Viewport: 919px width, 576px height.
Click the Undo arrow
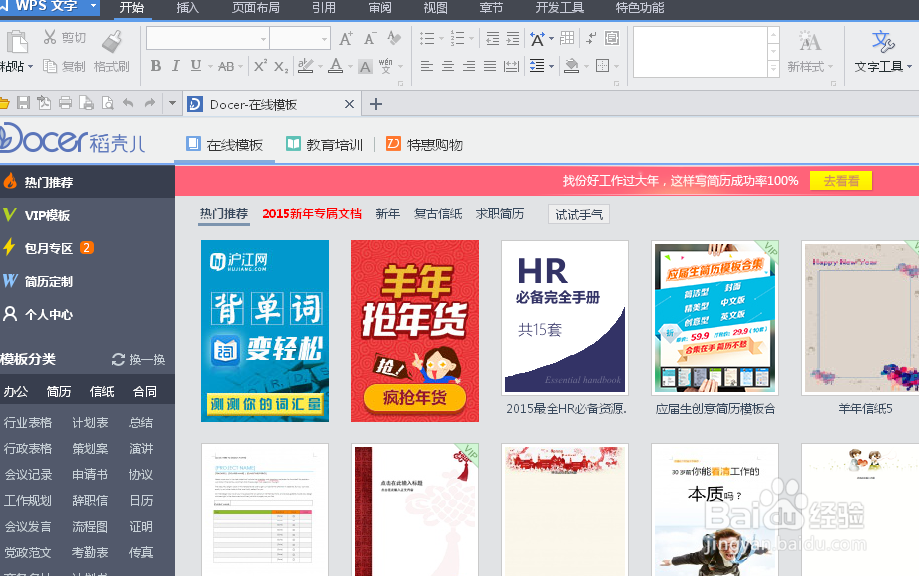pos(128,103)
